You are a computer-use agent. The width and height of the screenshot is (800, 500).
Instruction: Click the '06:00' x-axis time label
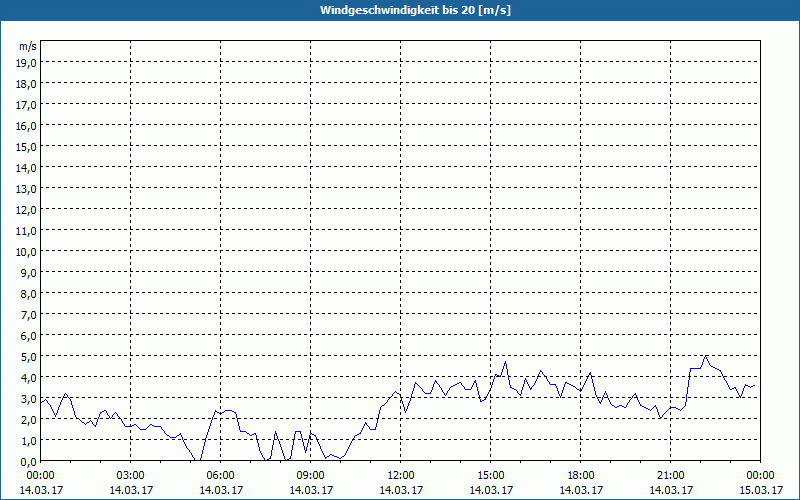coord(220,476)
